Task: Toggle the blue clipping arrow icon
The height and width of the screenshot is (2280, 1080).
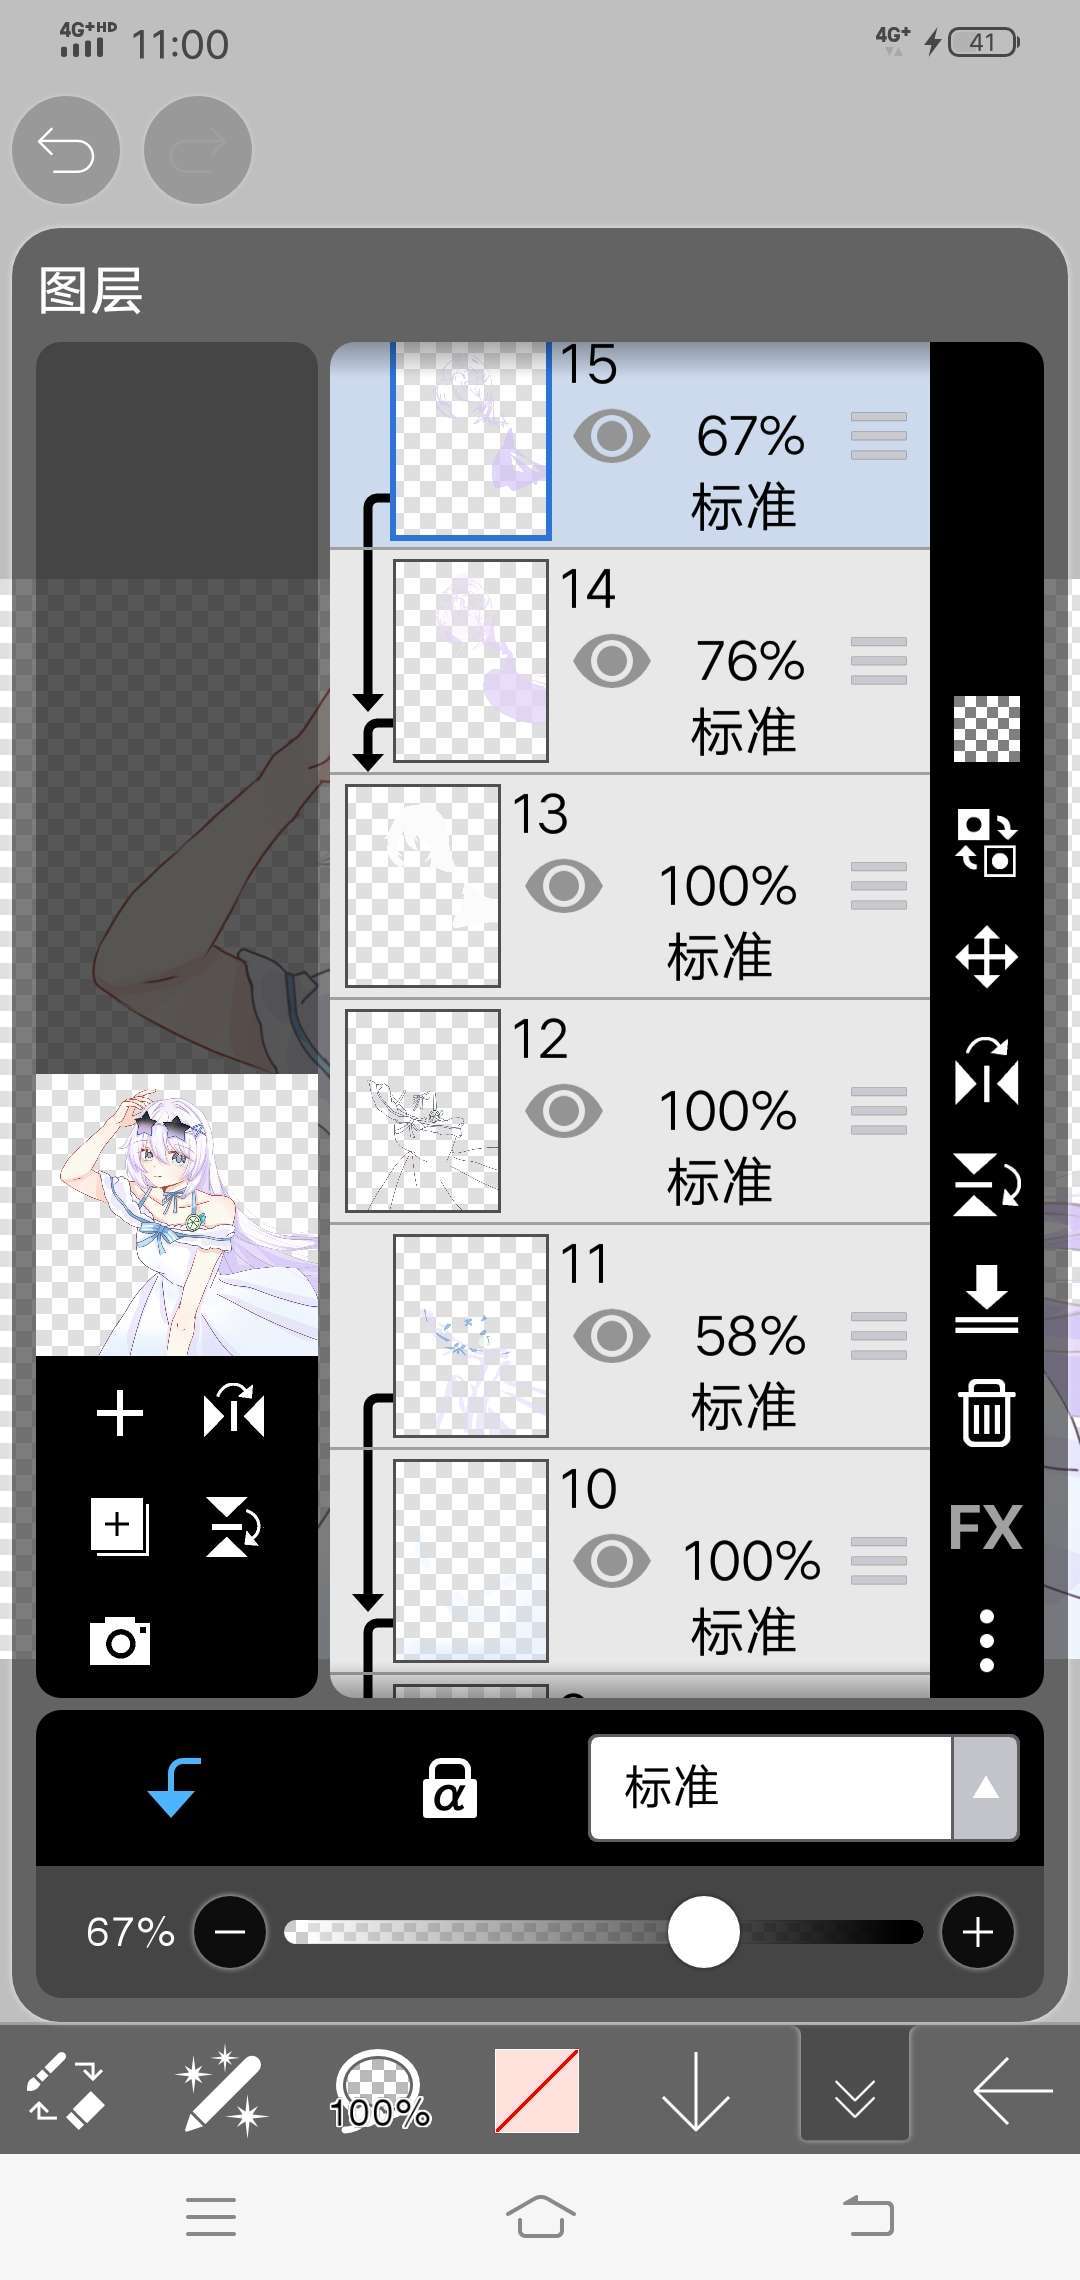Action: point(174,1787)
